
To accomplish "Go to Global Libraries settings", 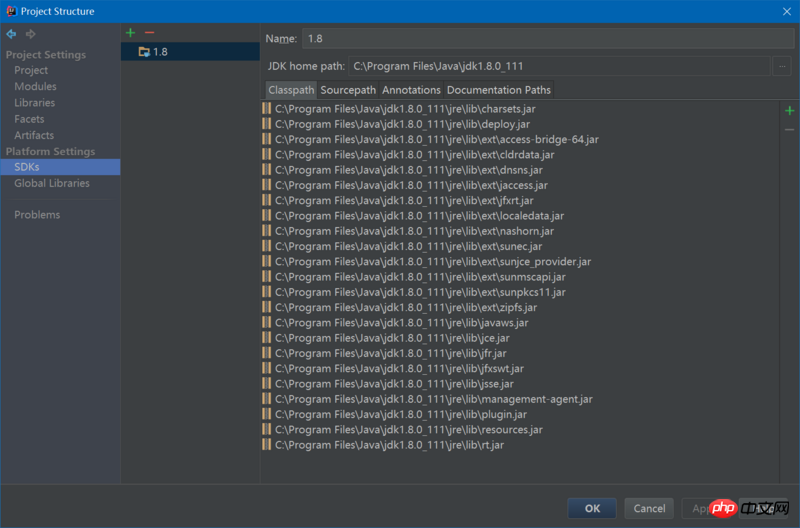I will click(52, 184).
